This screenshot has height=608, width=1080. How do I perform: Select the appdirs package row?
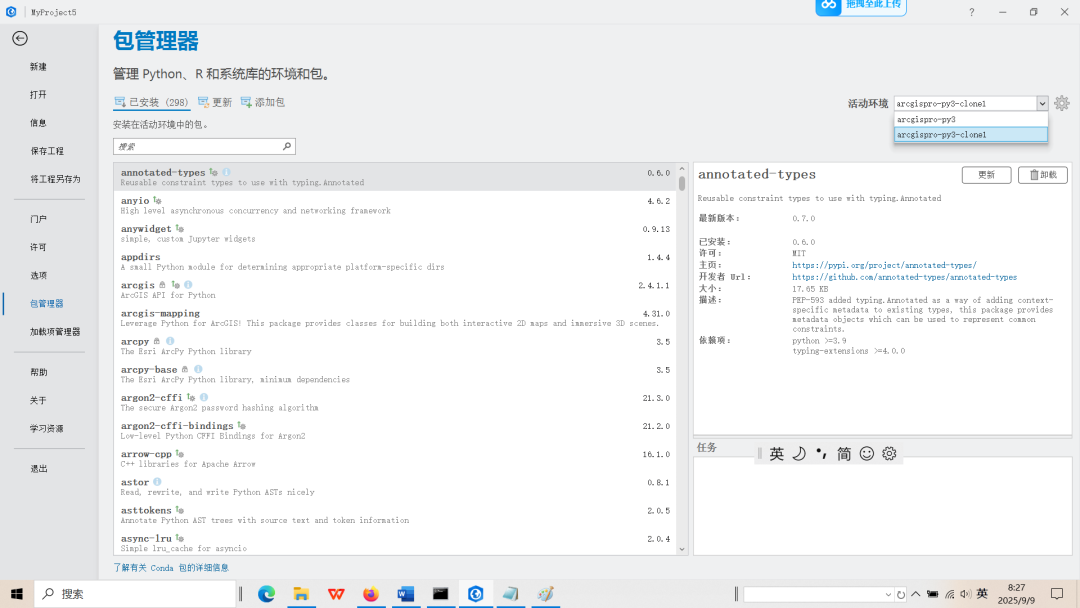(395, 262)
